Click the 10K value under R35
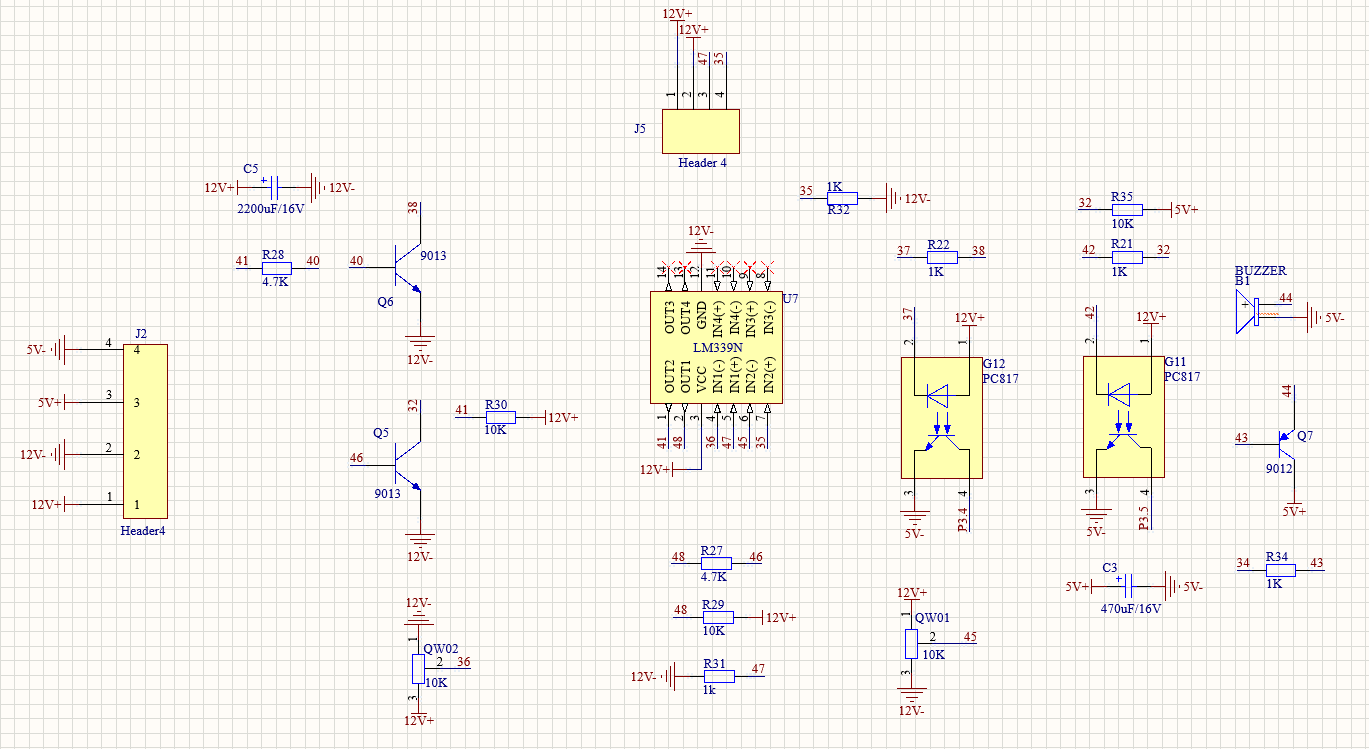This screenshot has height=749, width=1369. 1123,224
